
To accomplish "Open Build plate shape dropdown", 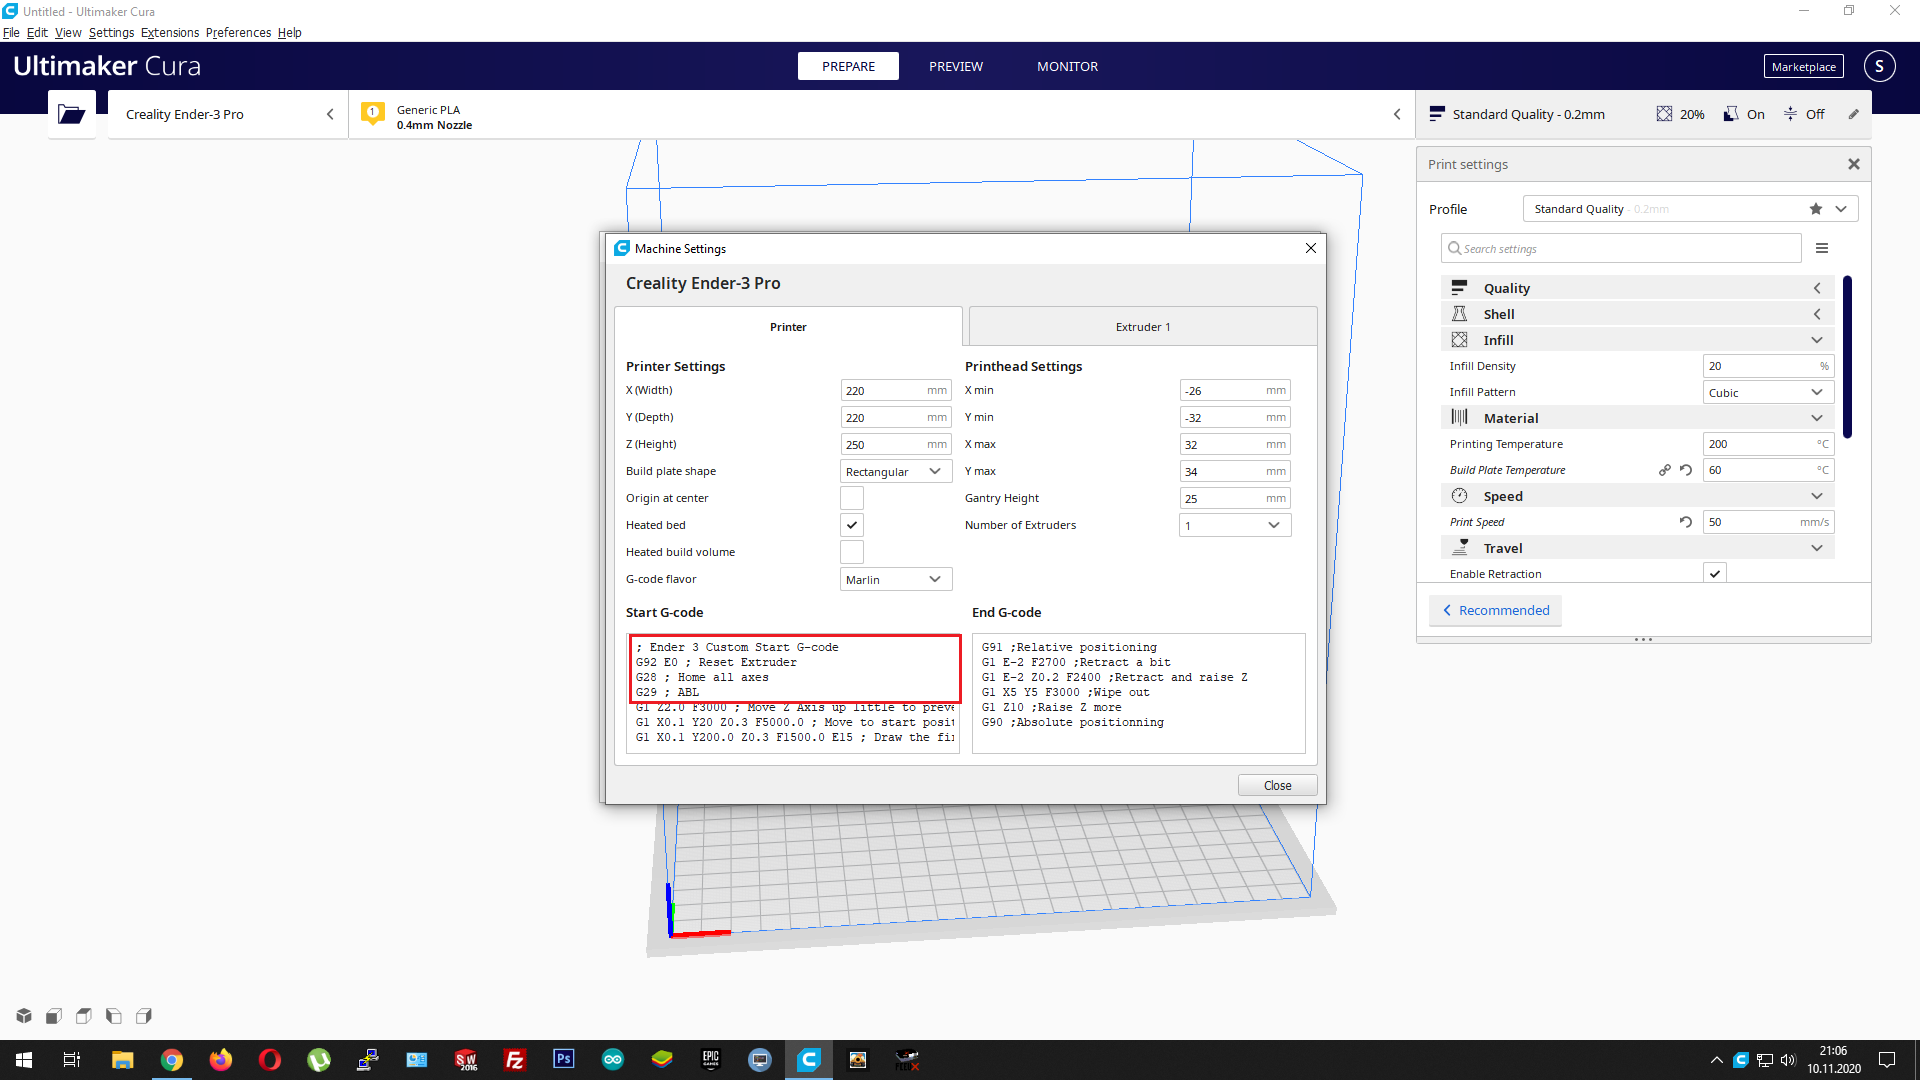I will tap(896, 471).
